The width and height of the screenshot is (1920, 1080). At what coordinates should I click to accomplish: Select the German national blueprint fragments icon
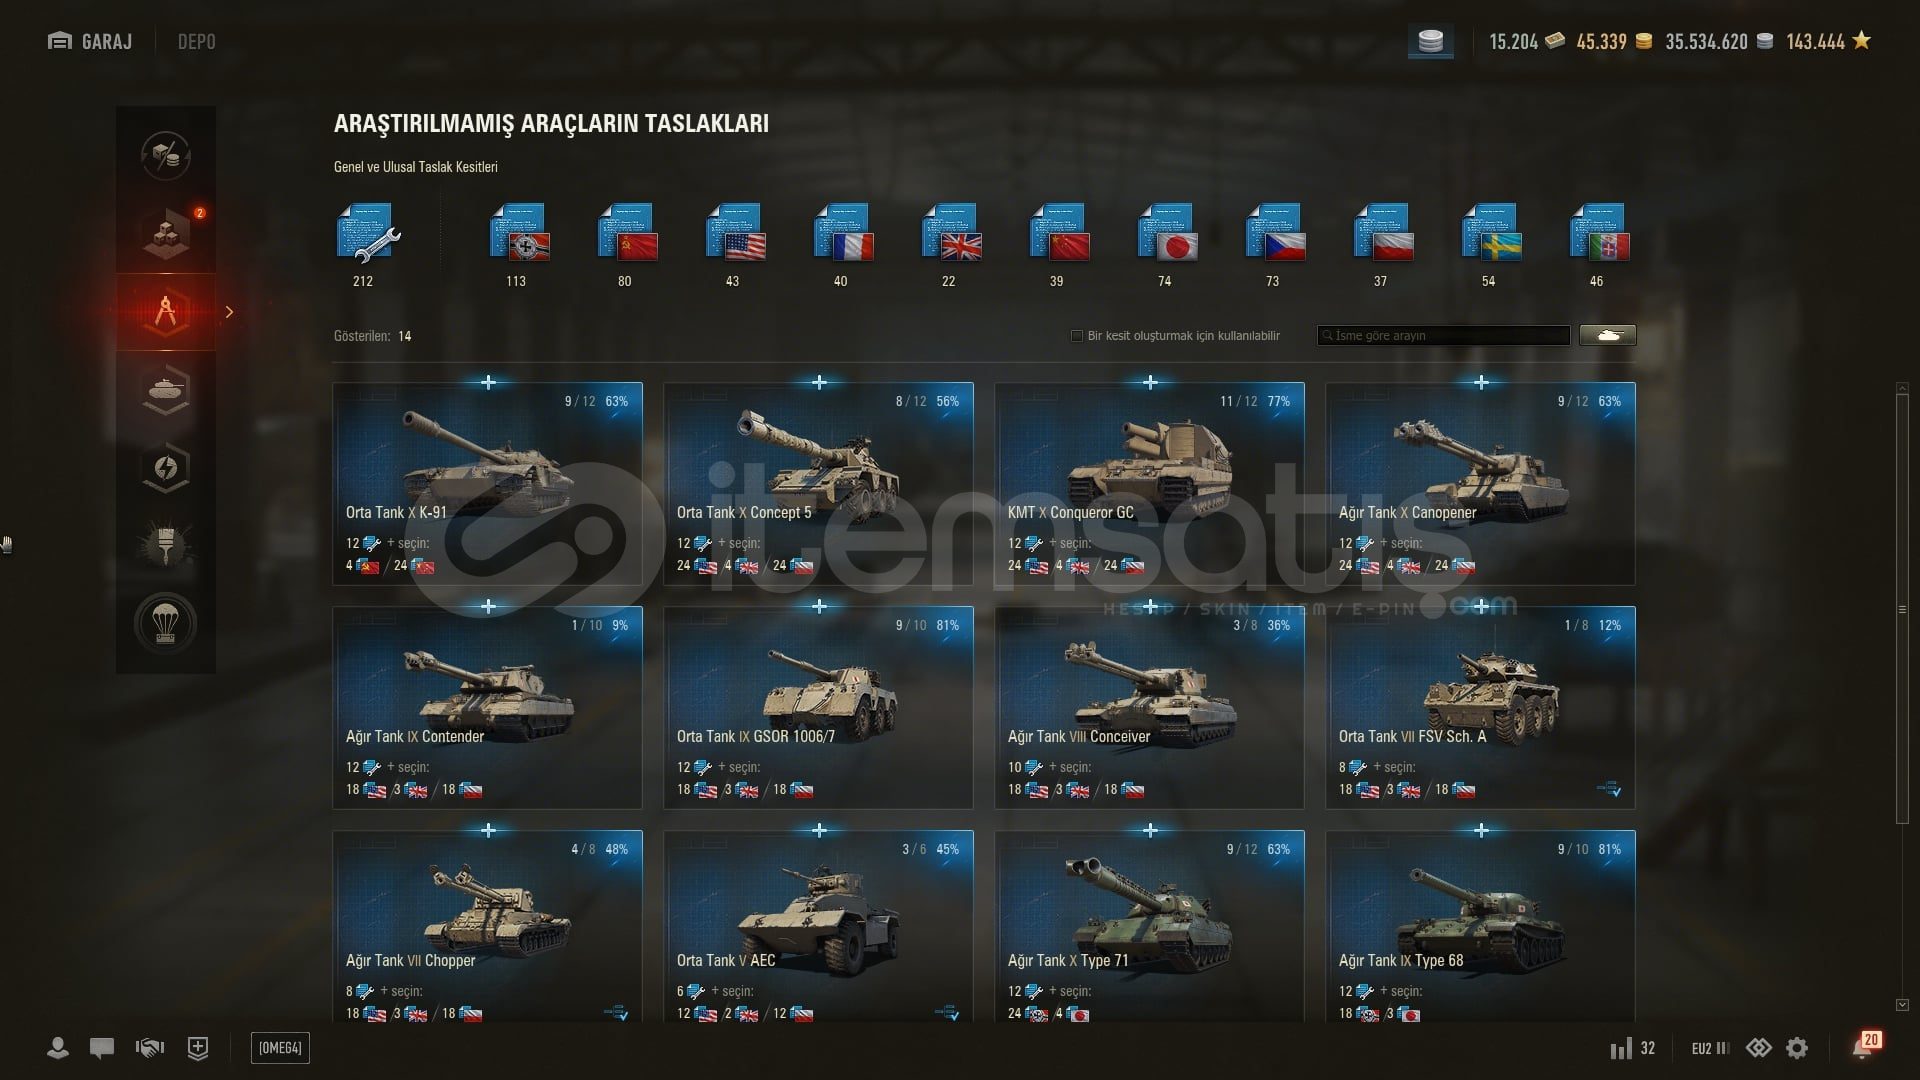[519, 233]
